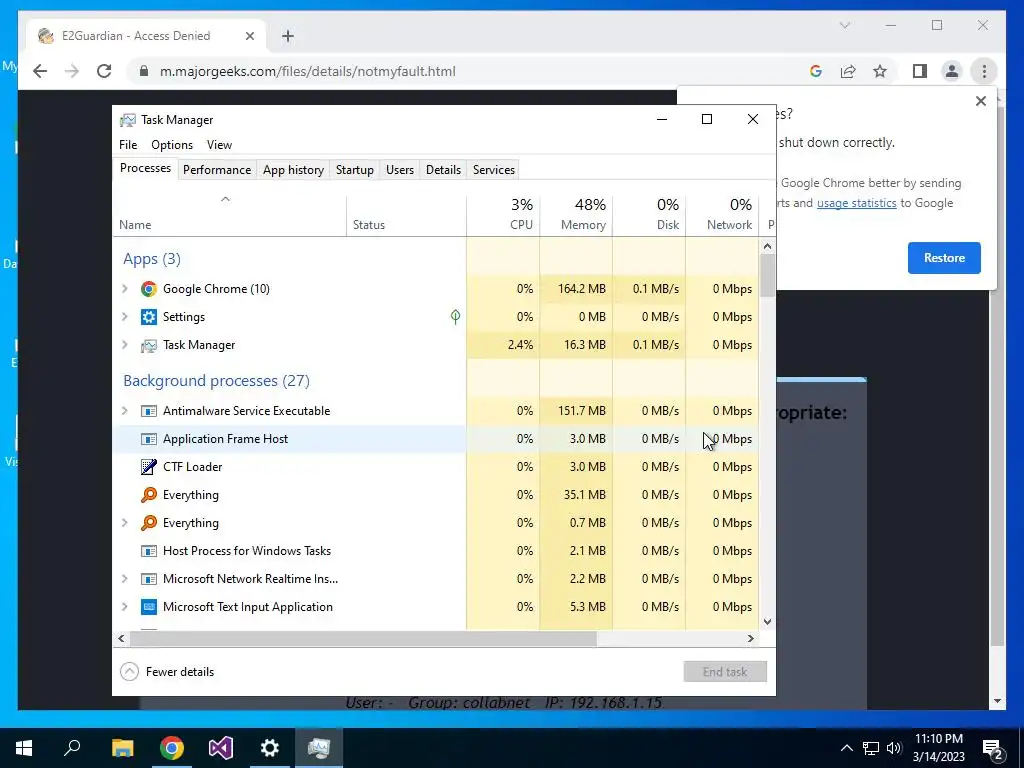Click the Task Manager process row icon
1024x768 pixels.
pos(149,345)
